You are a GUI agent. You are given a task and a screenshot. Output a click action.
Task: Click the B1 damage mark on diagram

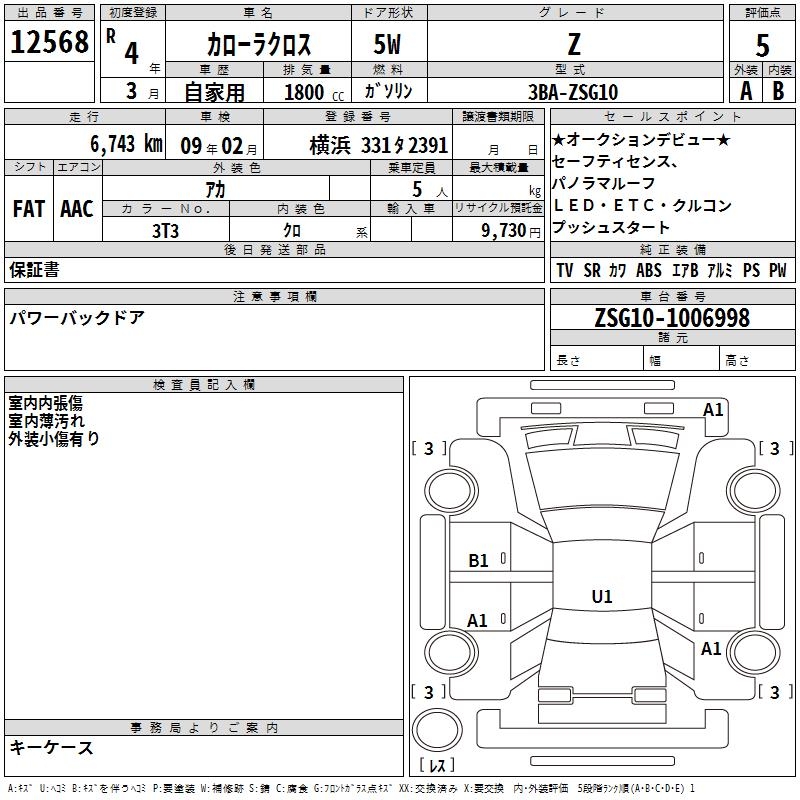point(478,561)
